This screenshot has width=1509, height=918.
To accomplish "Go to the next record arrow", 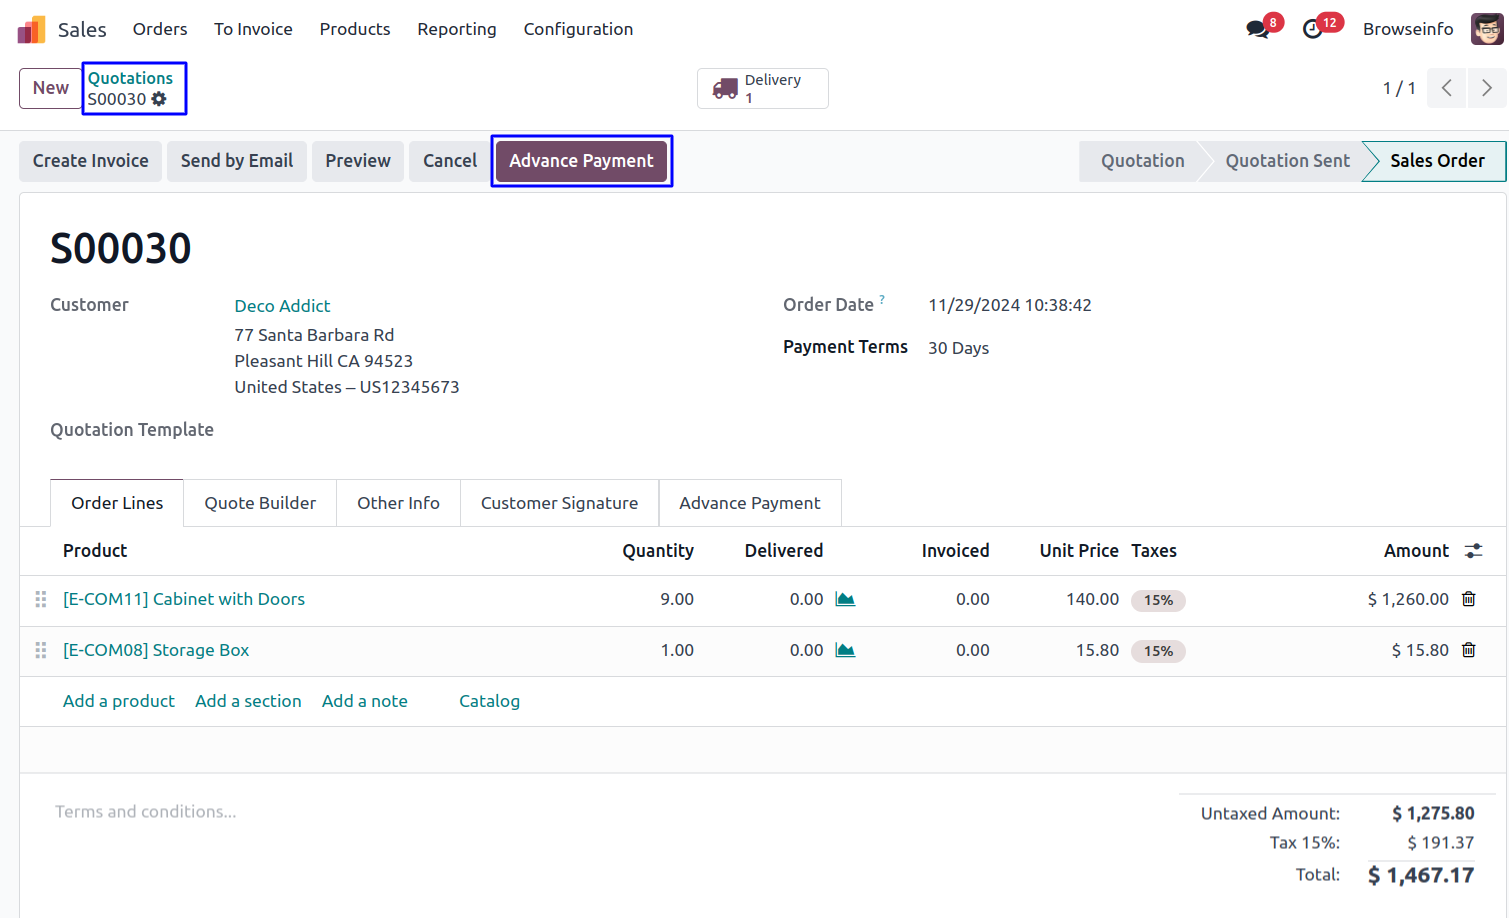I will coord(1486,88).
